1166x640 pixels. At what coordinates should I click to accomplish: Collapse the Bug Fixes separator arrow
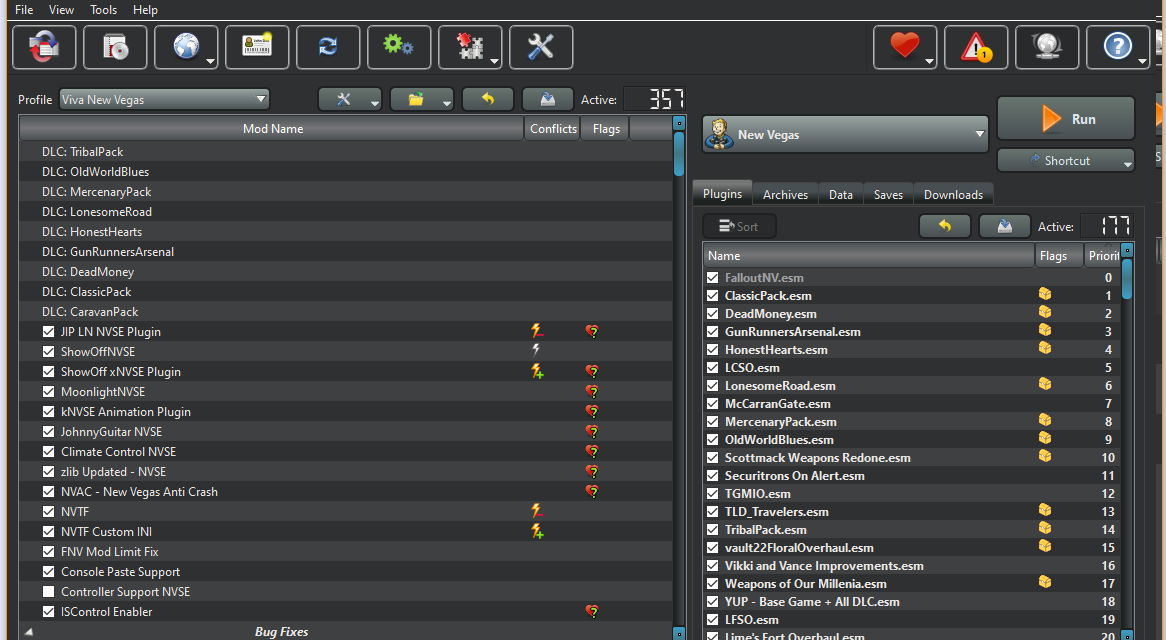(x=29, y=632)
